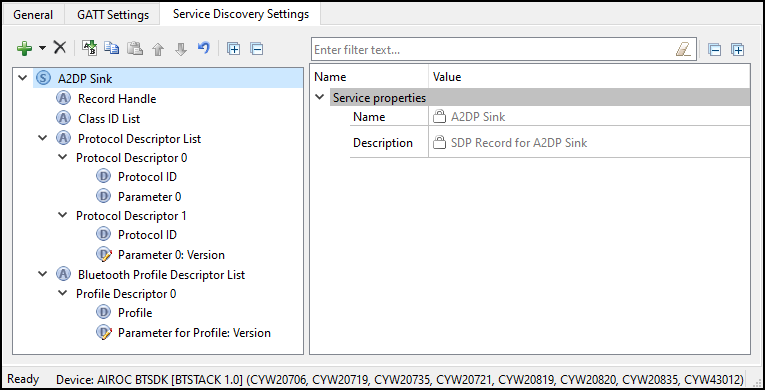Click the Name column header

[330, 77]
